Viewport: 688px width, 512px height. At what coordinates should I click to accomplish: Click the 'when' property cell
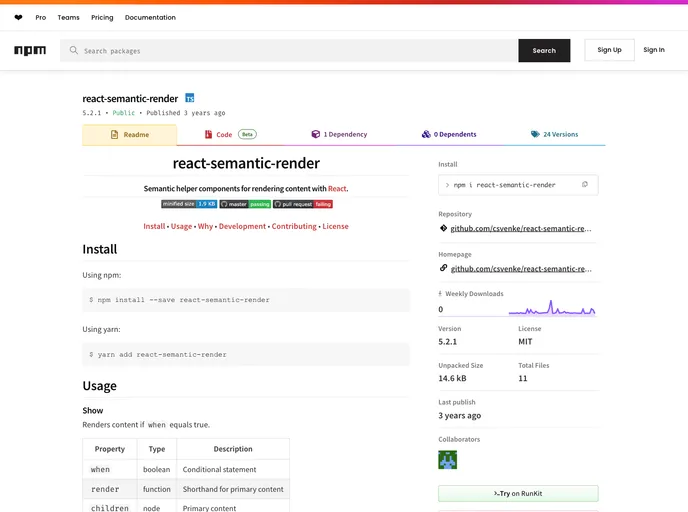point(110,469)
